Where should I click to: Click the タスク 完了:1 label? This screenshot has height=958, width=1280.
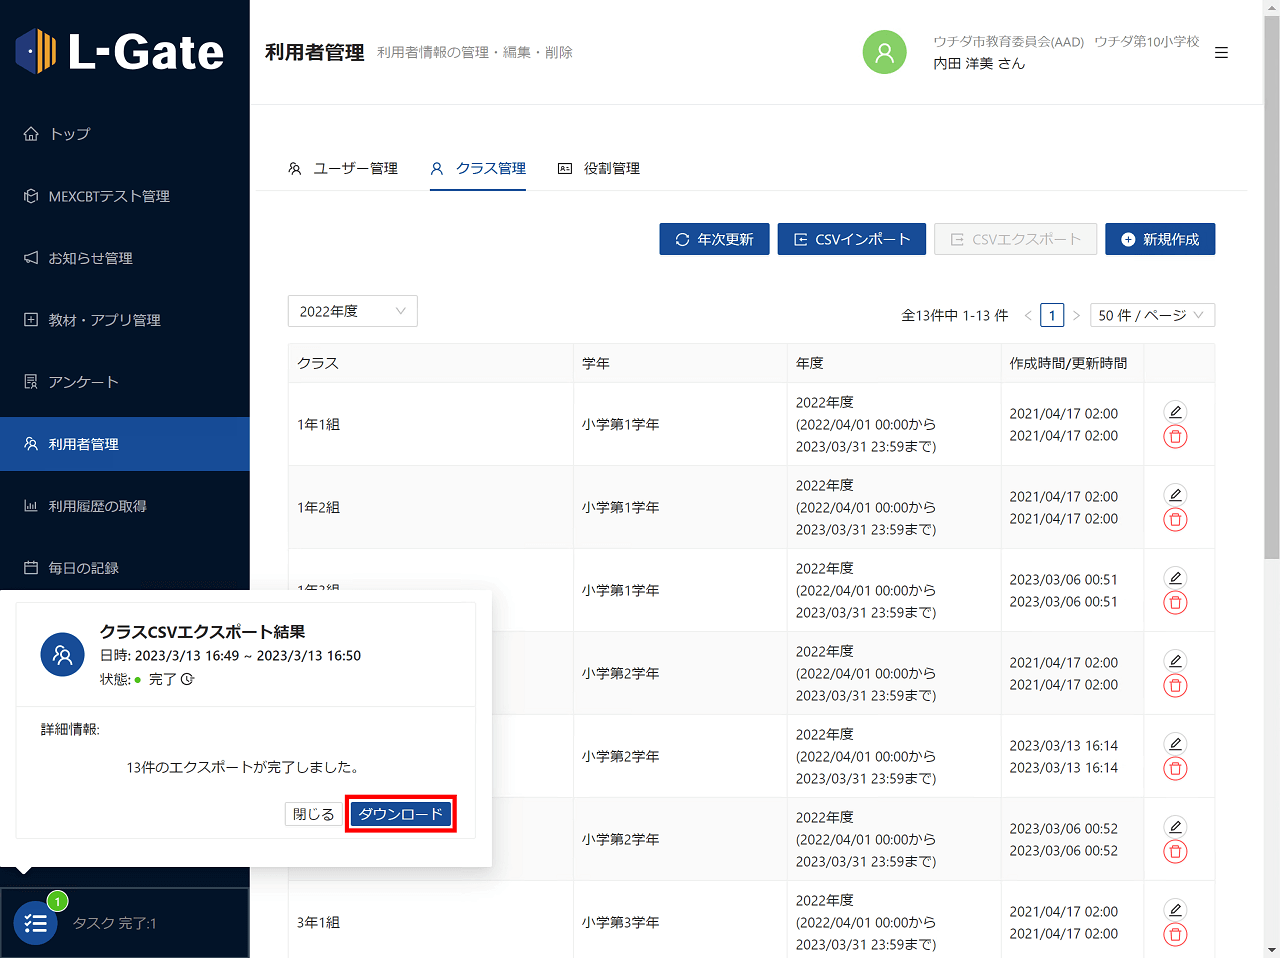(115, 923)
